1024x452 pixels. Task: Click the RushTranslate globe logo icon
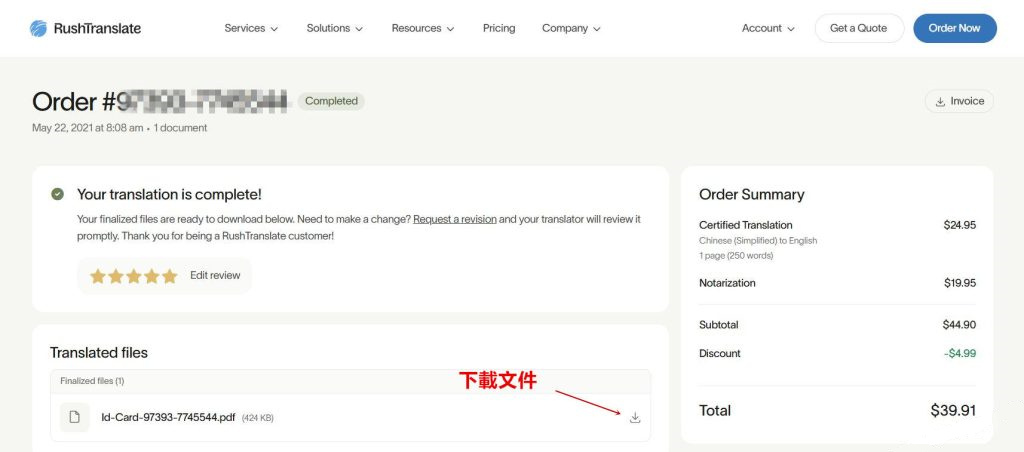(x=39, y=28)
